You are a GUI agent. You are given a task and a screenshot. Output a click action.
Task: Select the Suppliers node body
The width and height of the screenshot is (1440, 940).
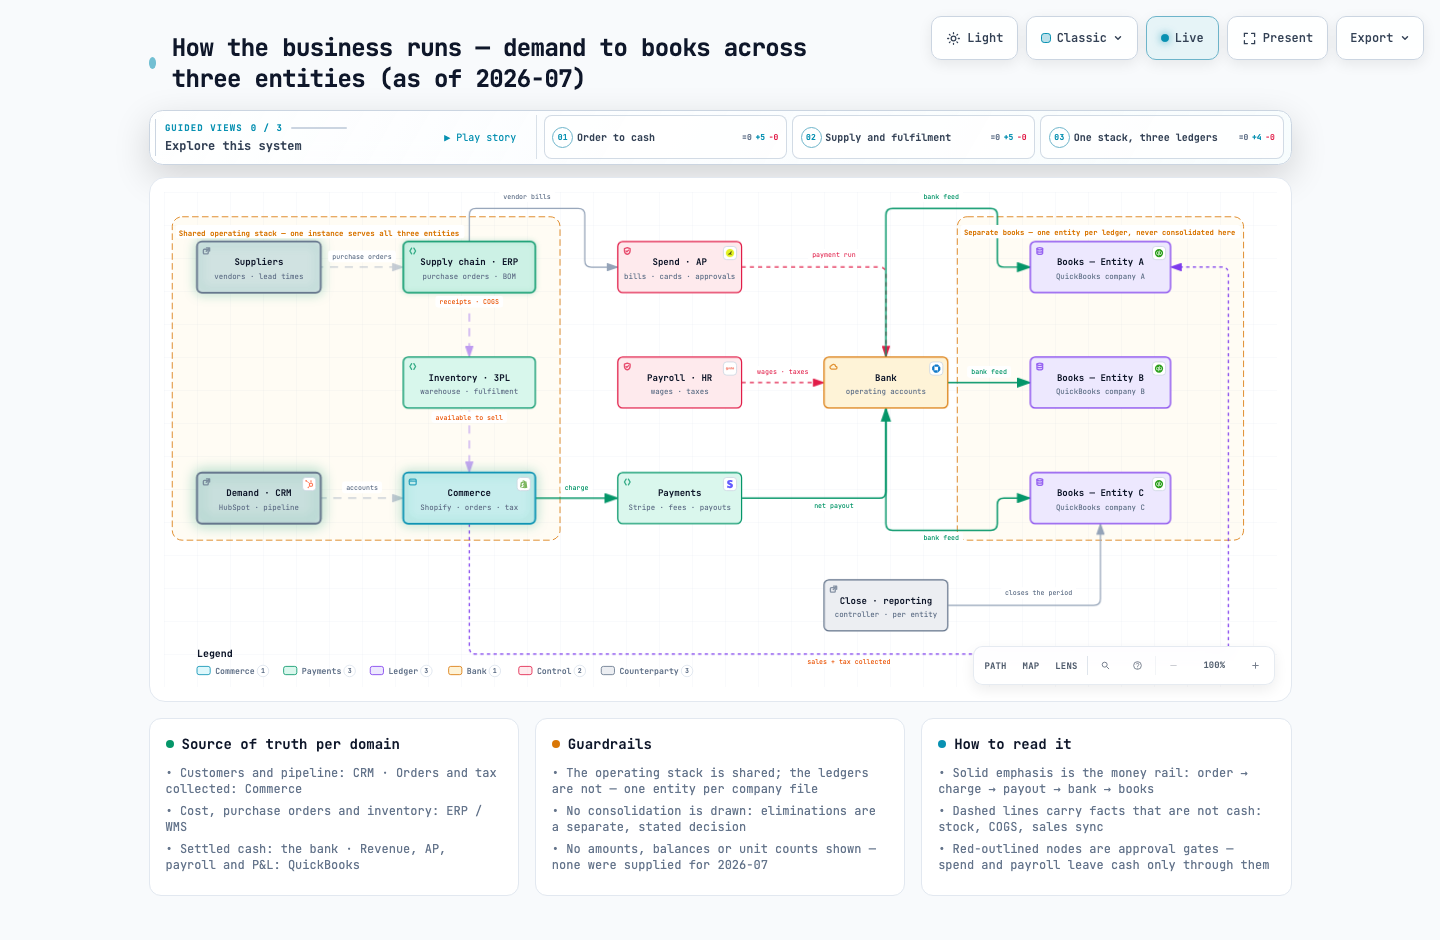[259, 267]
